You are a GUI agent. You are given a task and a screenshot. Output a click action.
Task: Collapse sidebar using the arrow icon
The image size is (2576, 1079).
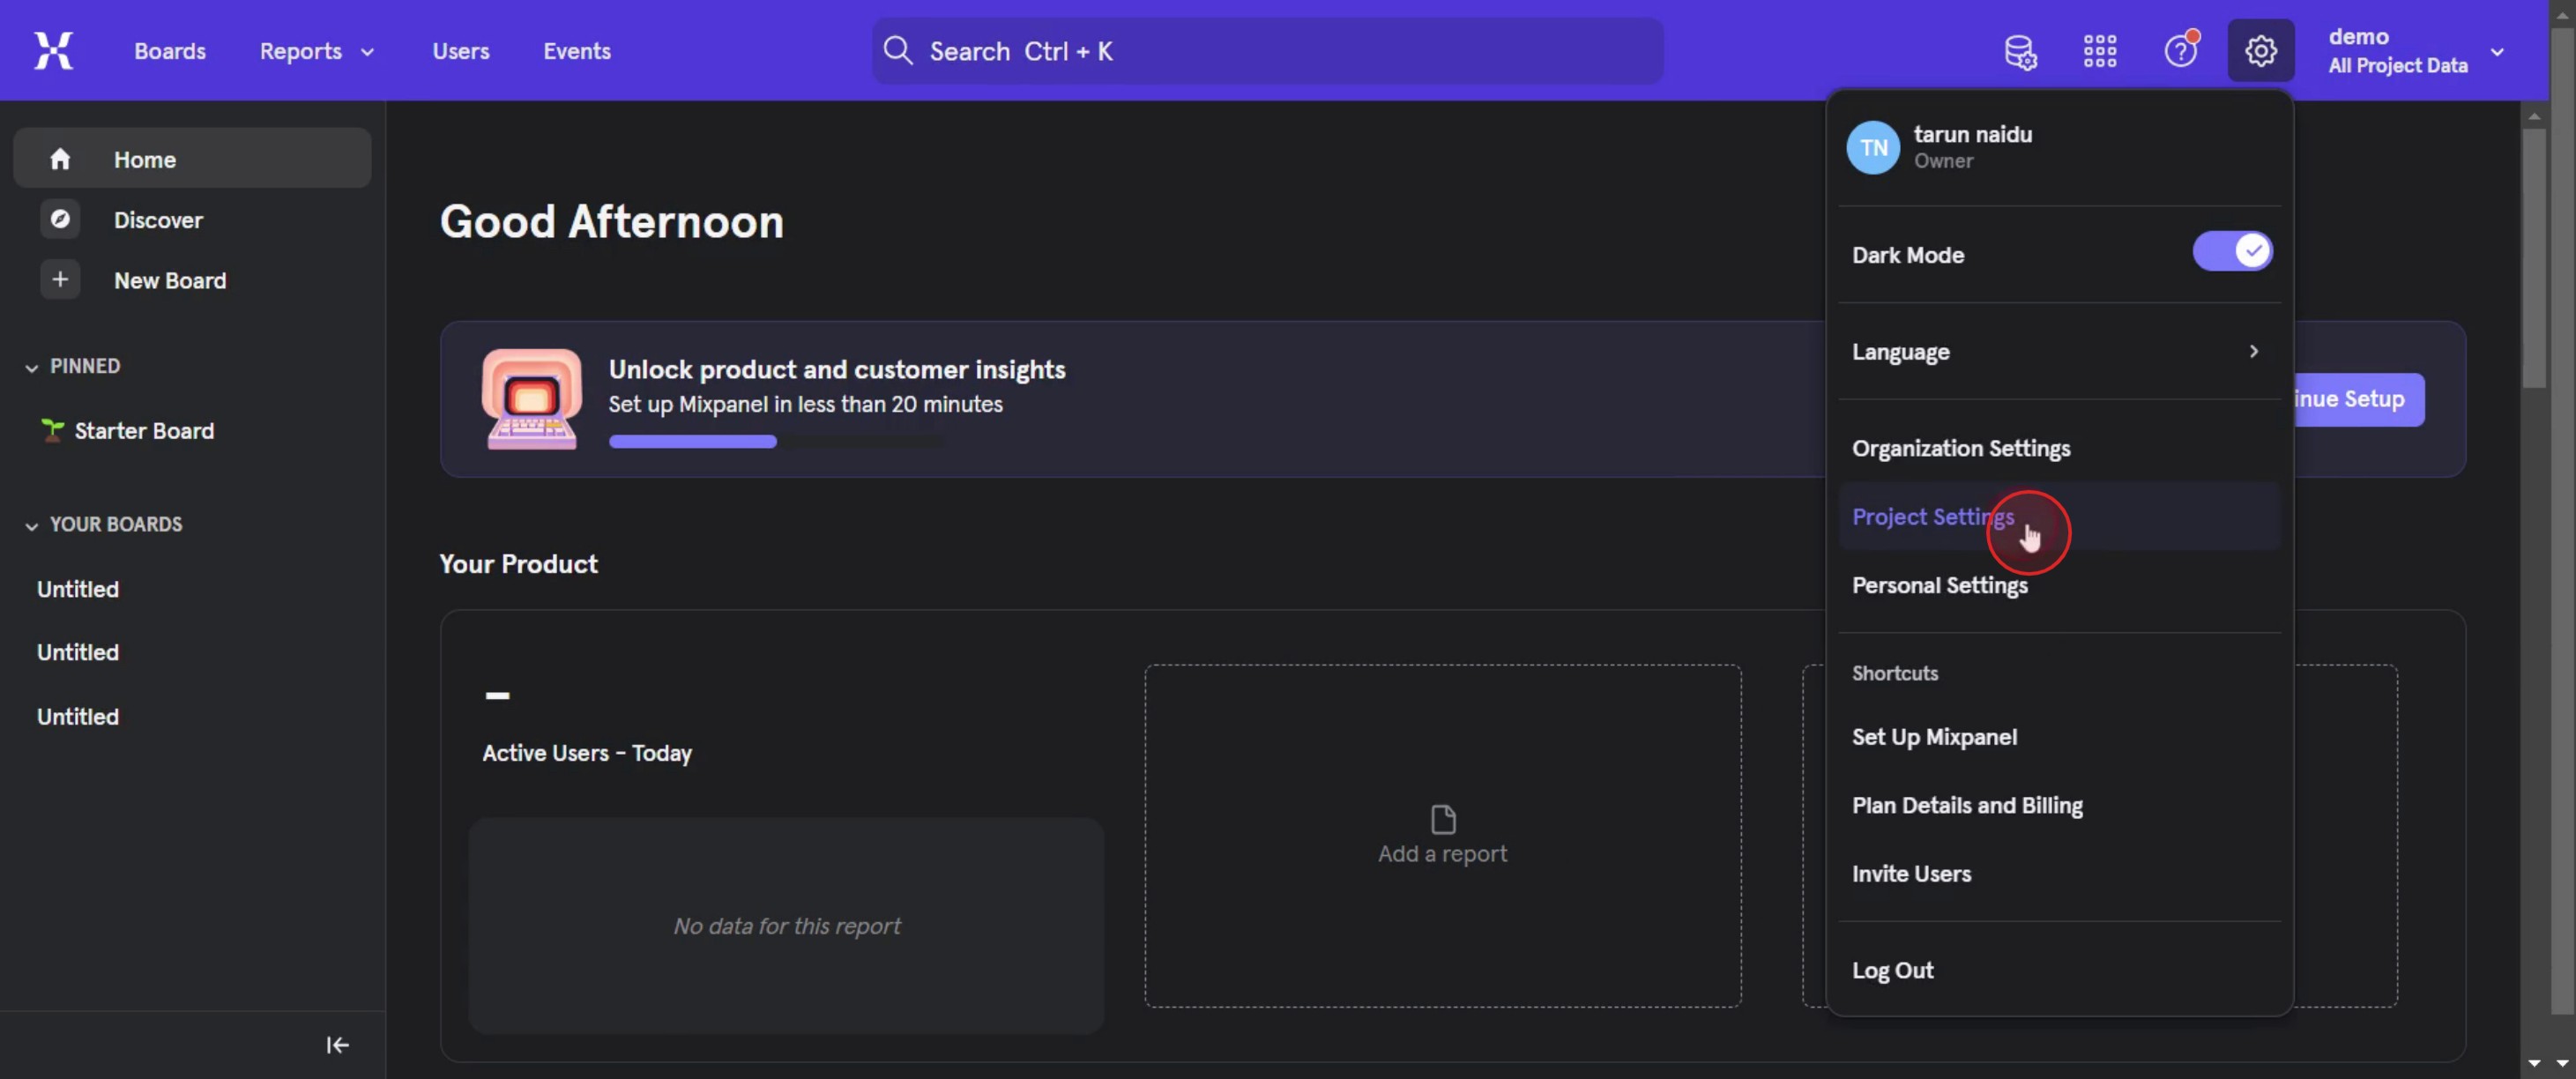pyautogui.click(x=337, y=1044)
